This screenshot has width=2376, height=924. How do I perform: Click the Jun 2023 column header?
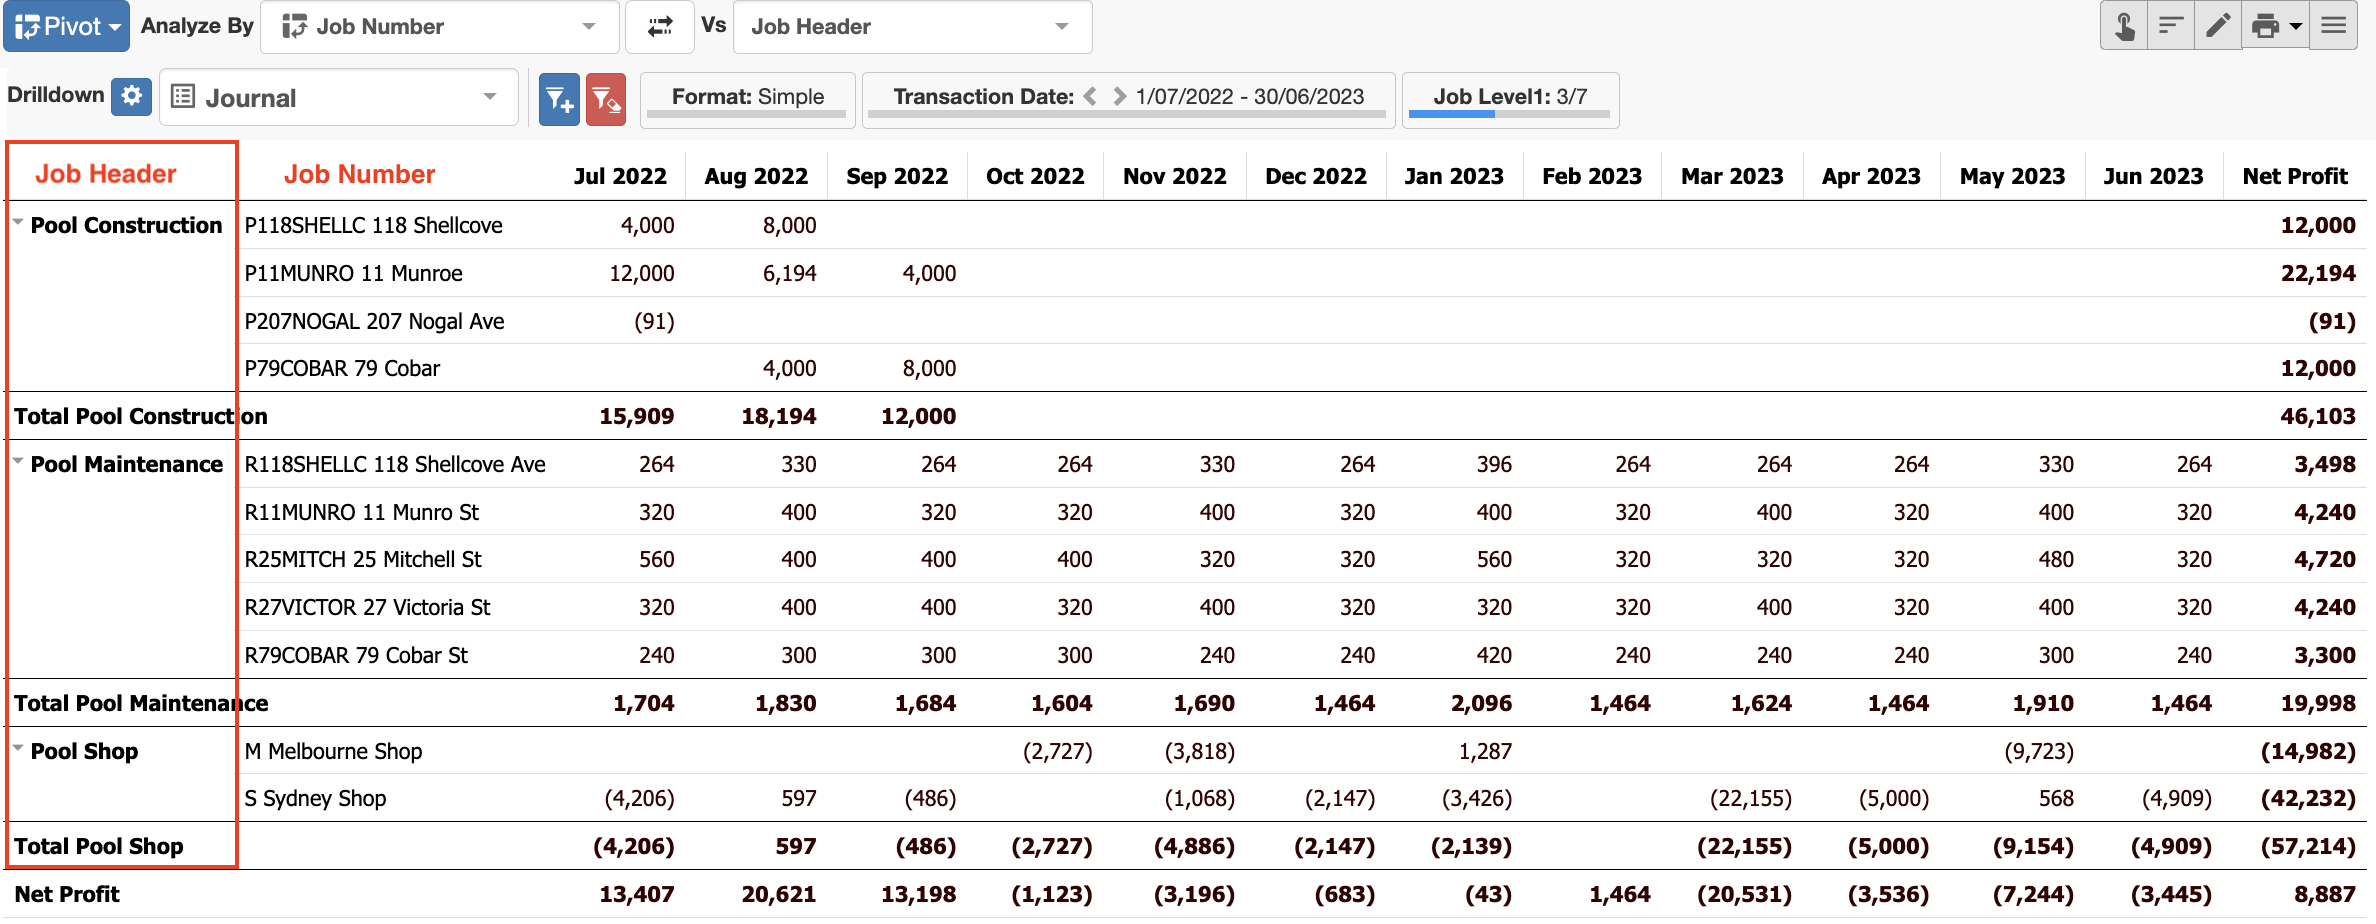(x=2153, y=176)
